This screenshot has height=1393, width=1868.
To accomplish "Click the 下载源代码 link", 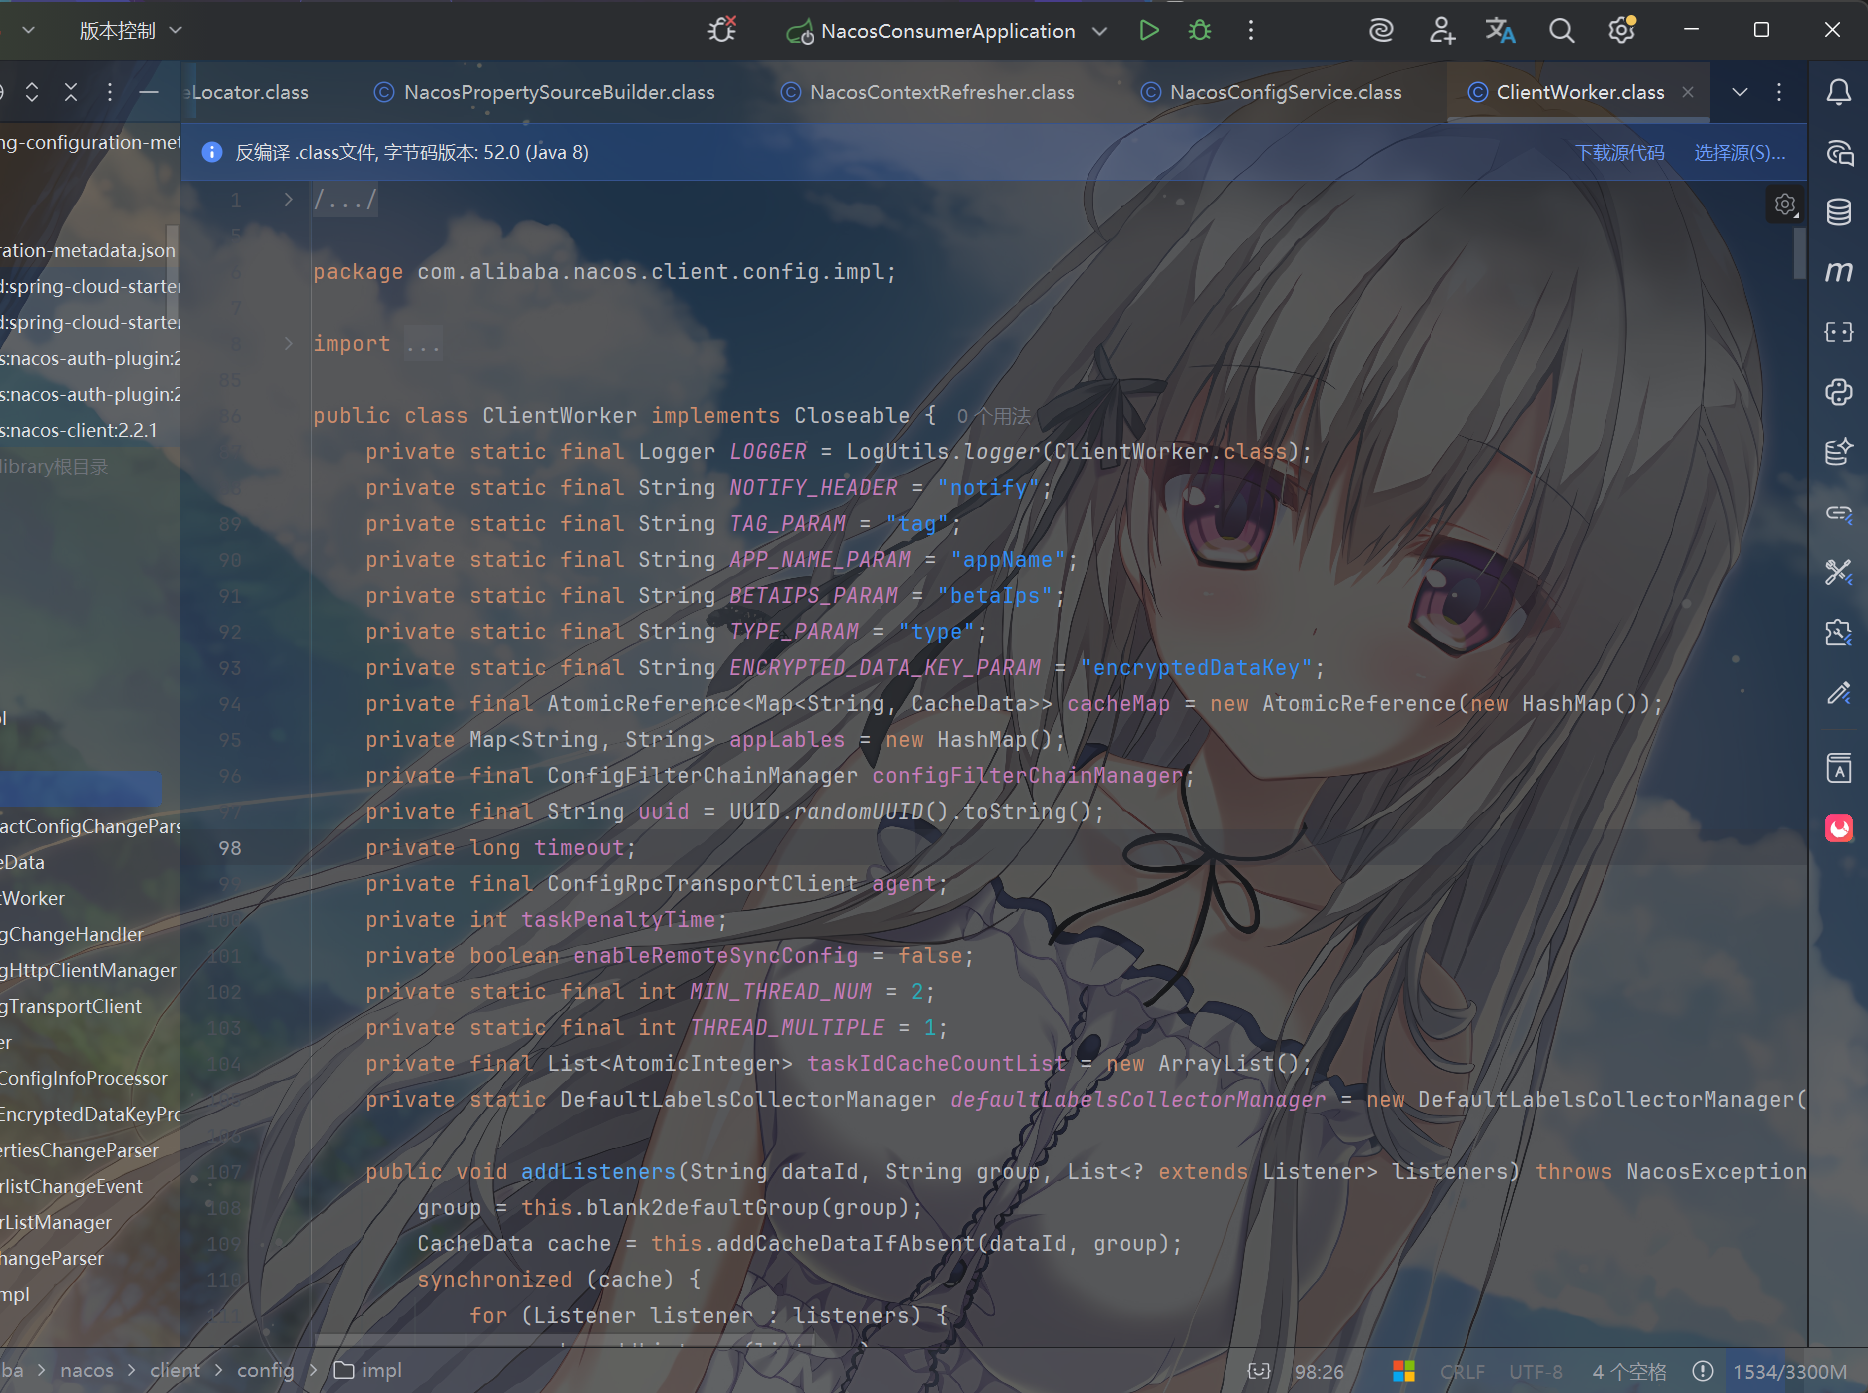I will pyautogui.click(x=1619, y=152).
